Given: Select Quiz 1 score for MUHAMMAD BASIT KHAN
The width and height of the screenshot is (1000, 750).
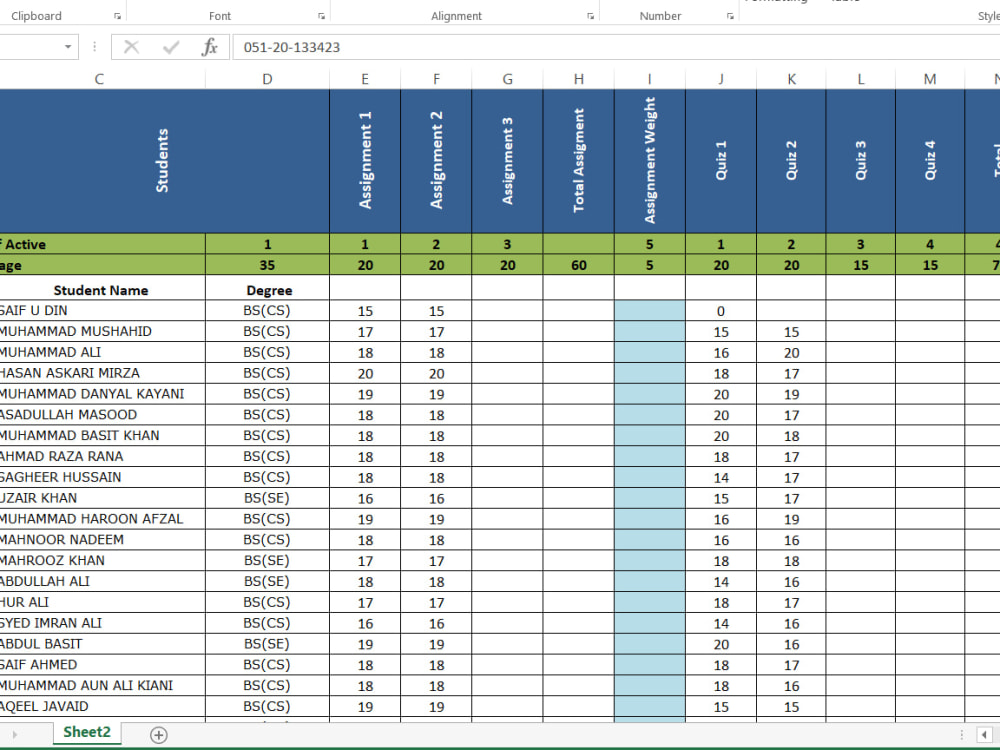Looking at the screenshot, I should (x=721, y=436).
